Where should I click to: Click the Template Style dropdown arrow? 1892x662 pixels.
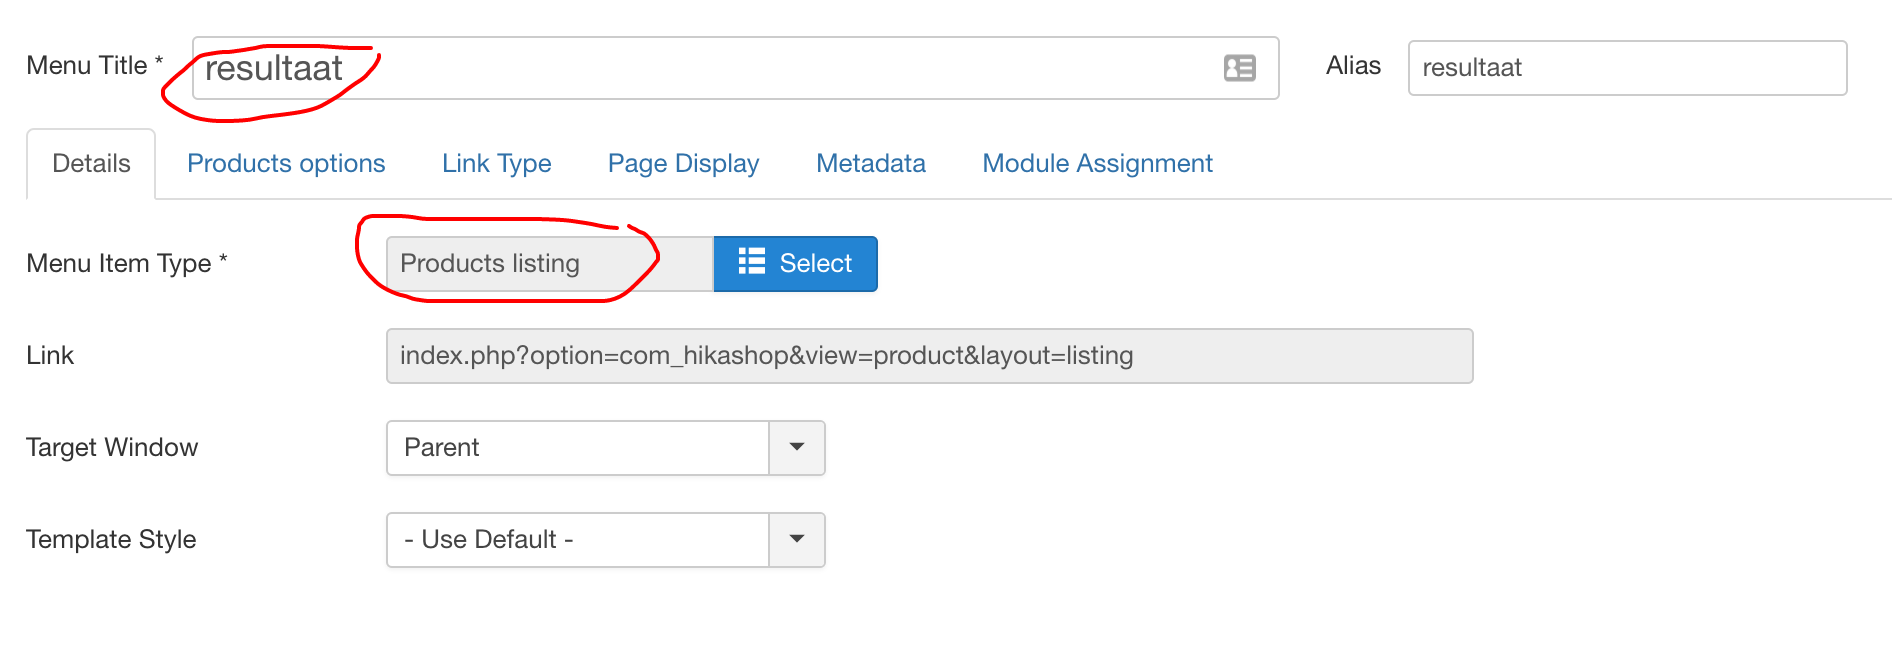pos(797,539)
